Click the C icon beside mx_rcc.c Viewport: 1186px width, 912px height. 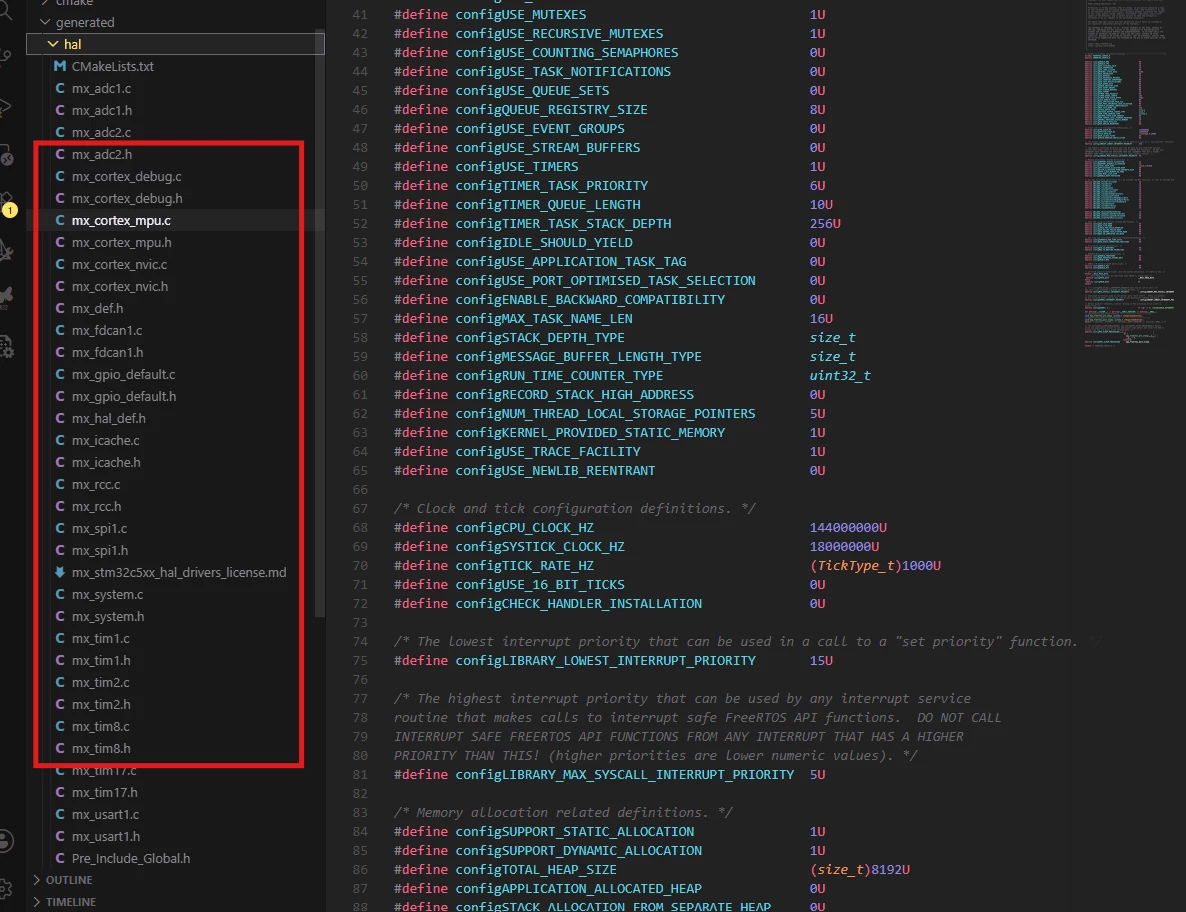(60, 484)
